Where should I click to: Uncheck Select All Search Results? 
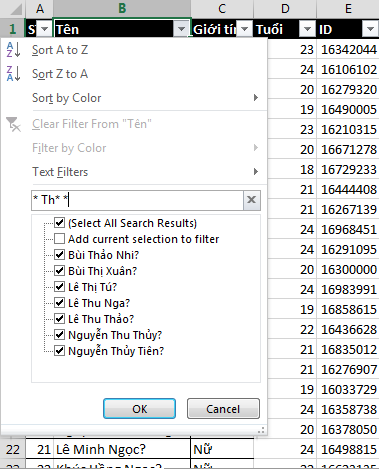point(59,223)
